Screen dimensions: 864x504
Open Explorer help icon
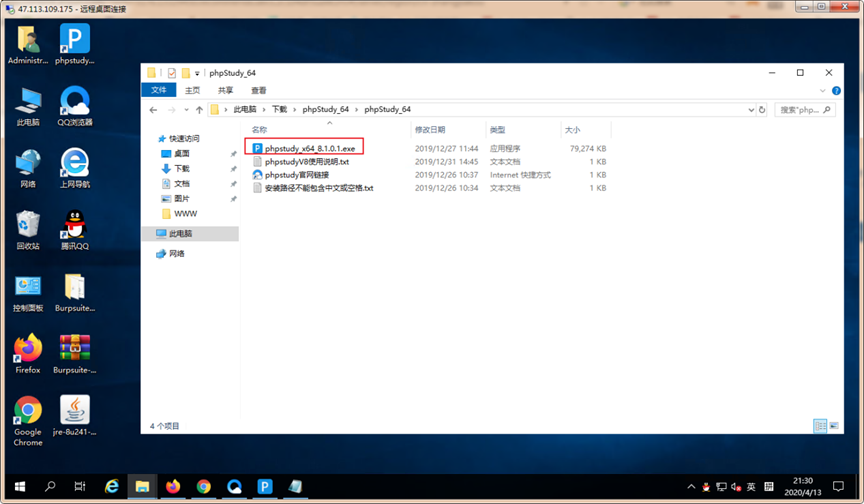(x=836, y=90)
